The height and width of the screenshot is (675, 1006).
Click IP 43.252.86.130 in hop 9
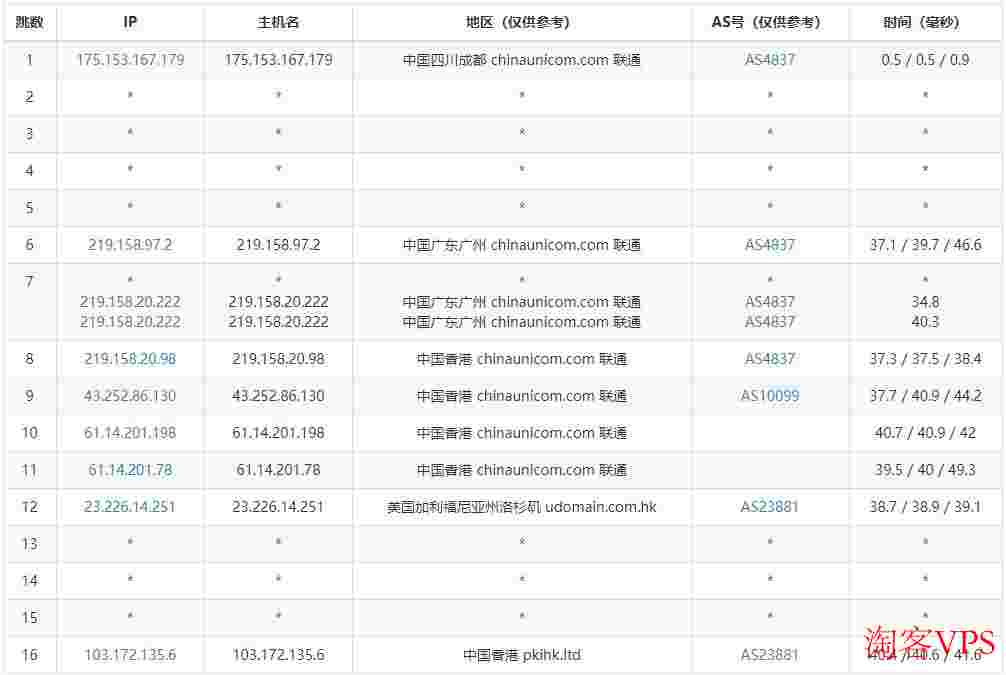point(130,397)
